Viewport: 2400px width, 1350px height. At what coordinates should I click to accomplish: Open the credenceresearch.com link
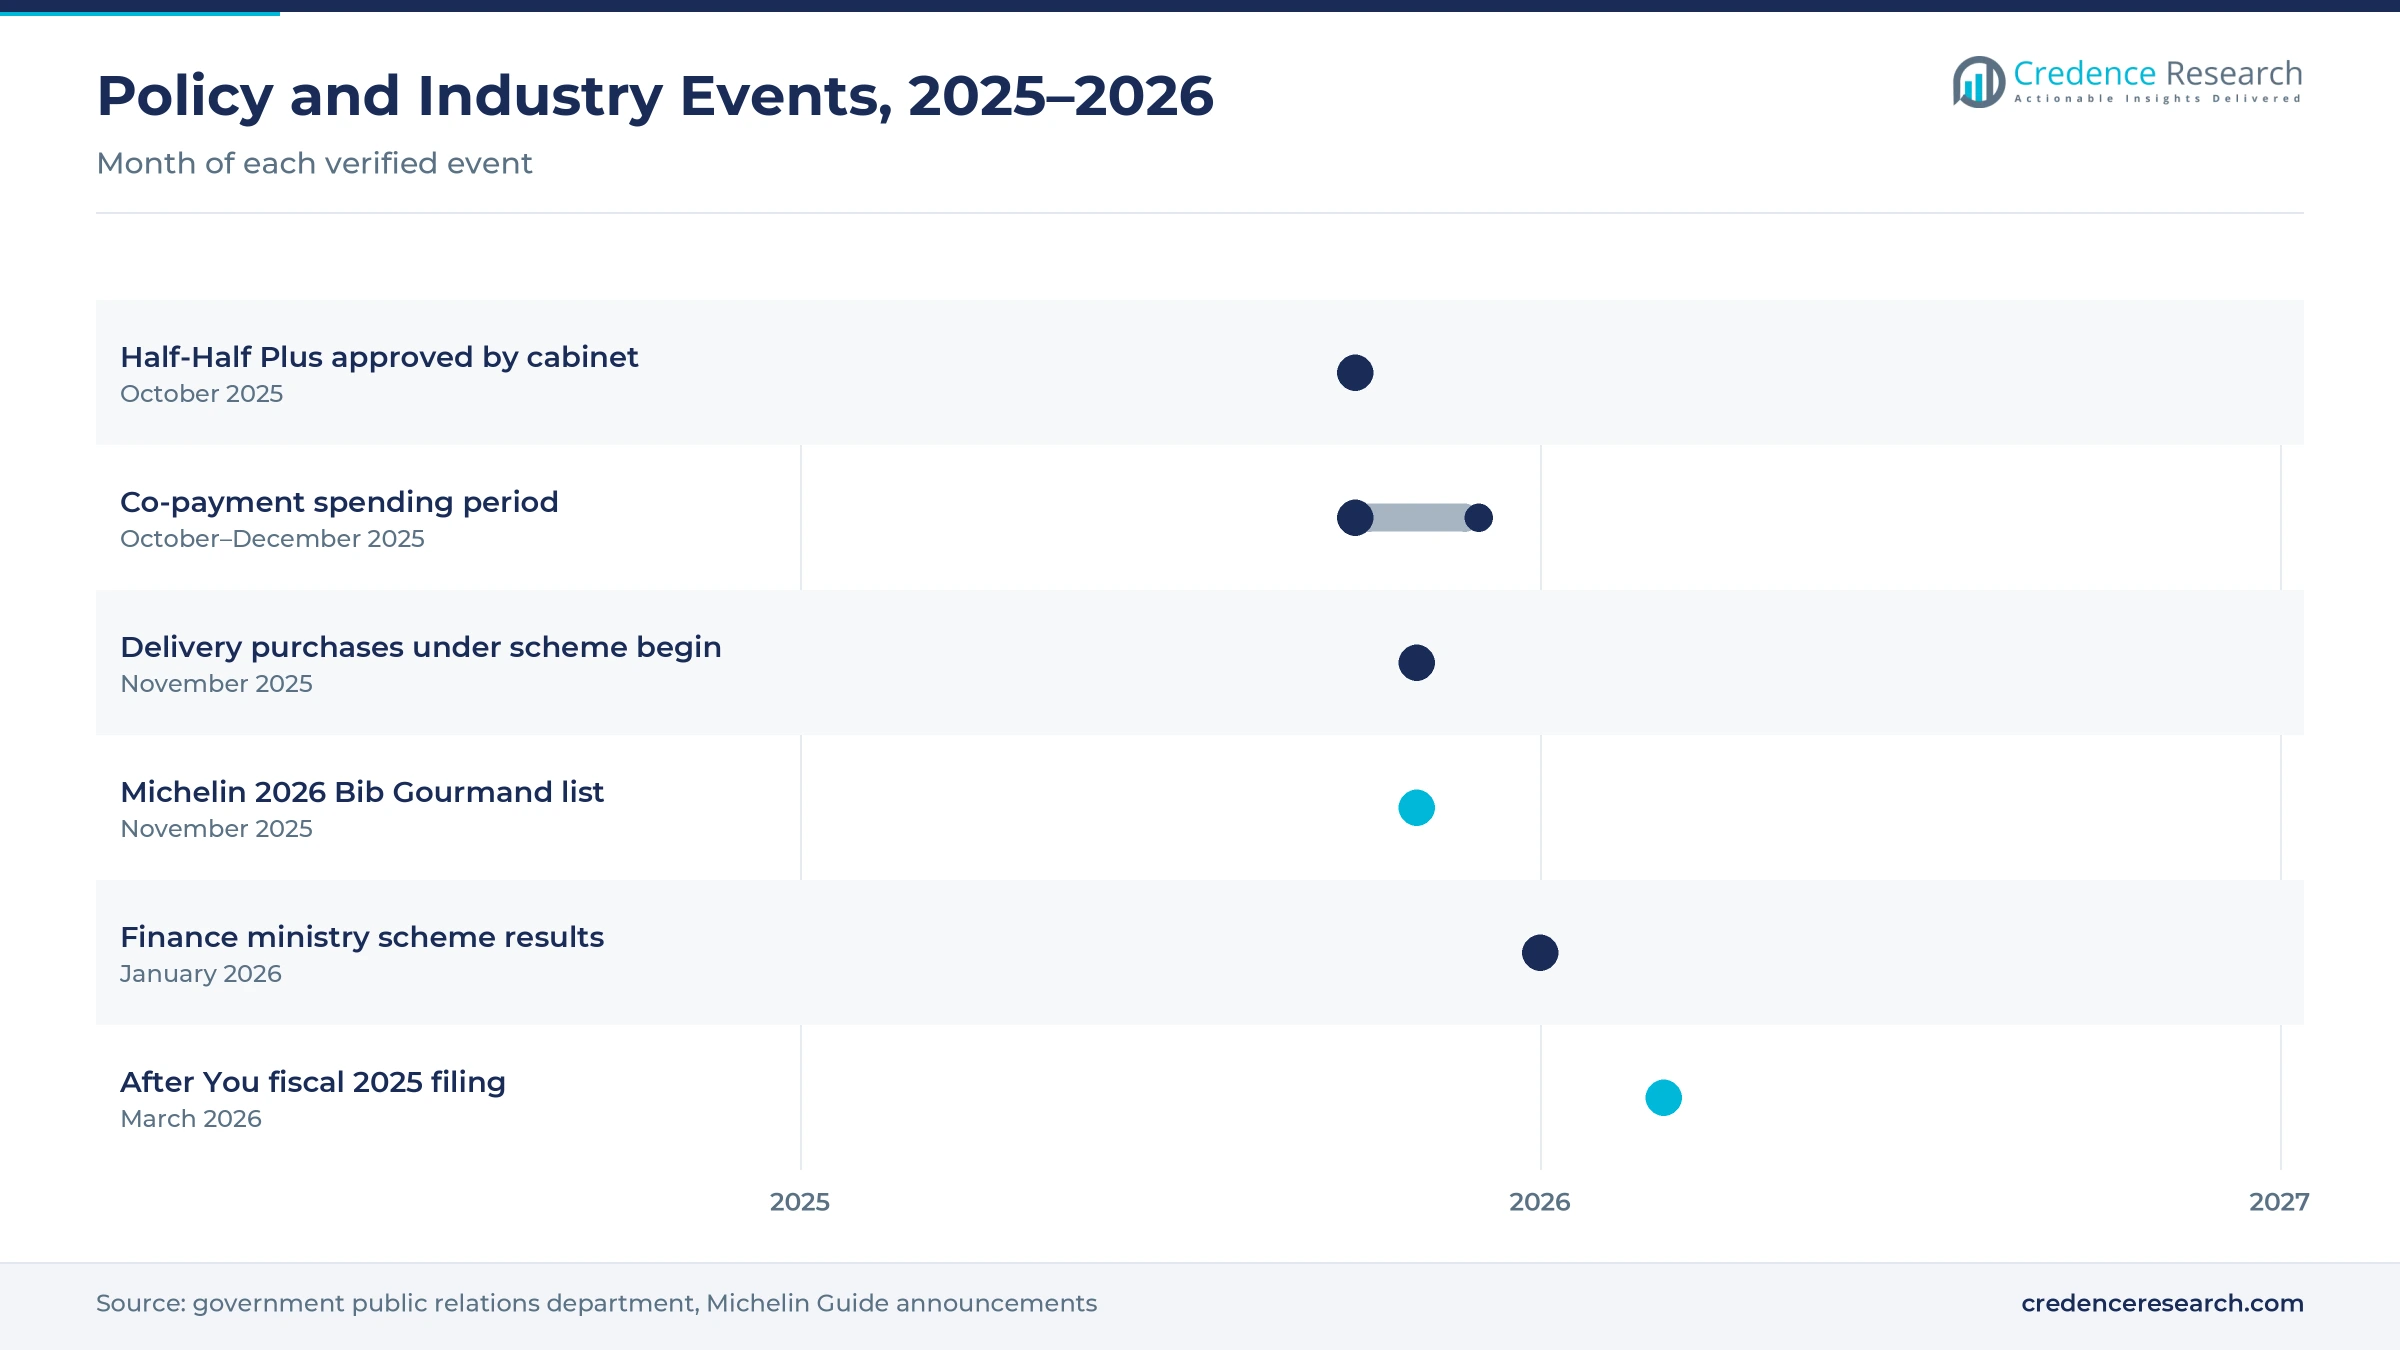(x=2162, y=1303)
